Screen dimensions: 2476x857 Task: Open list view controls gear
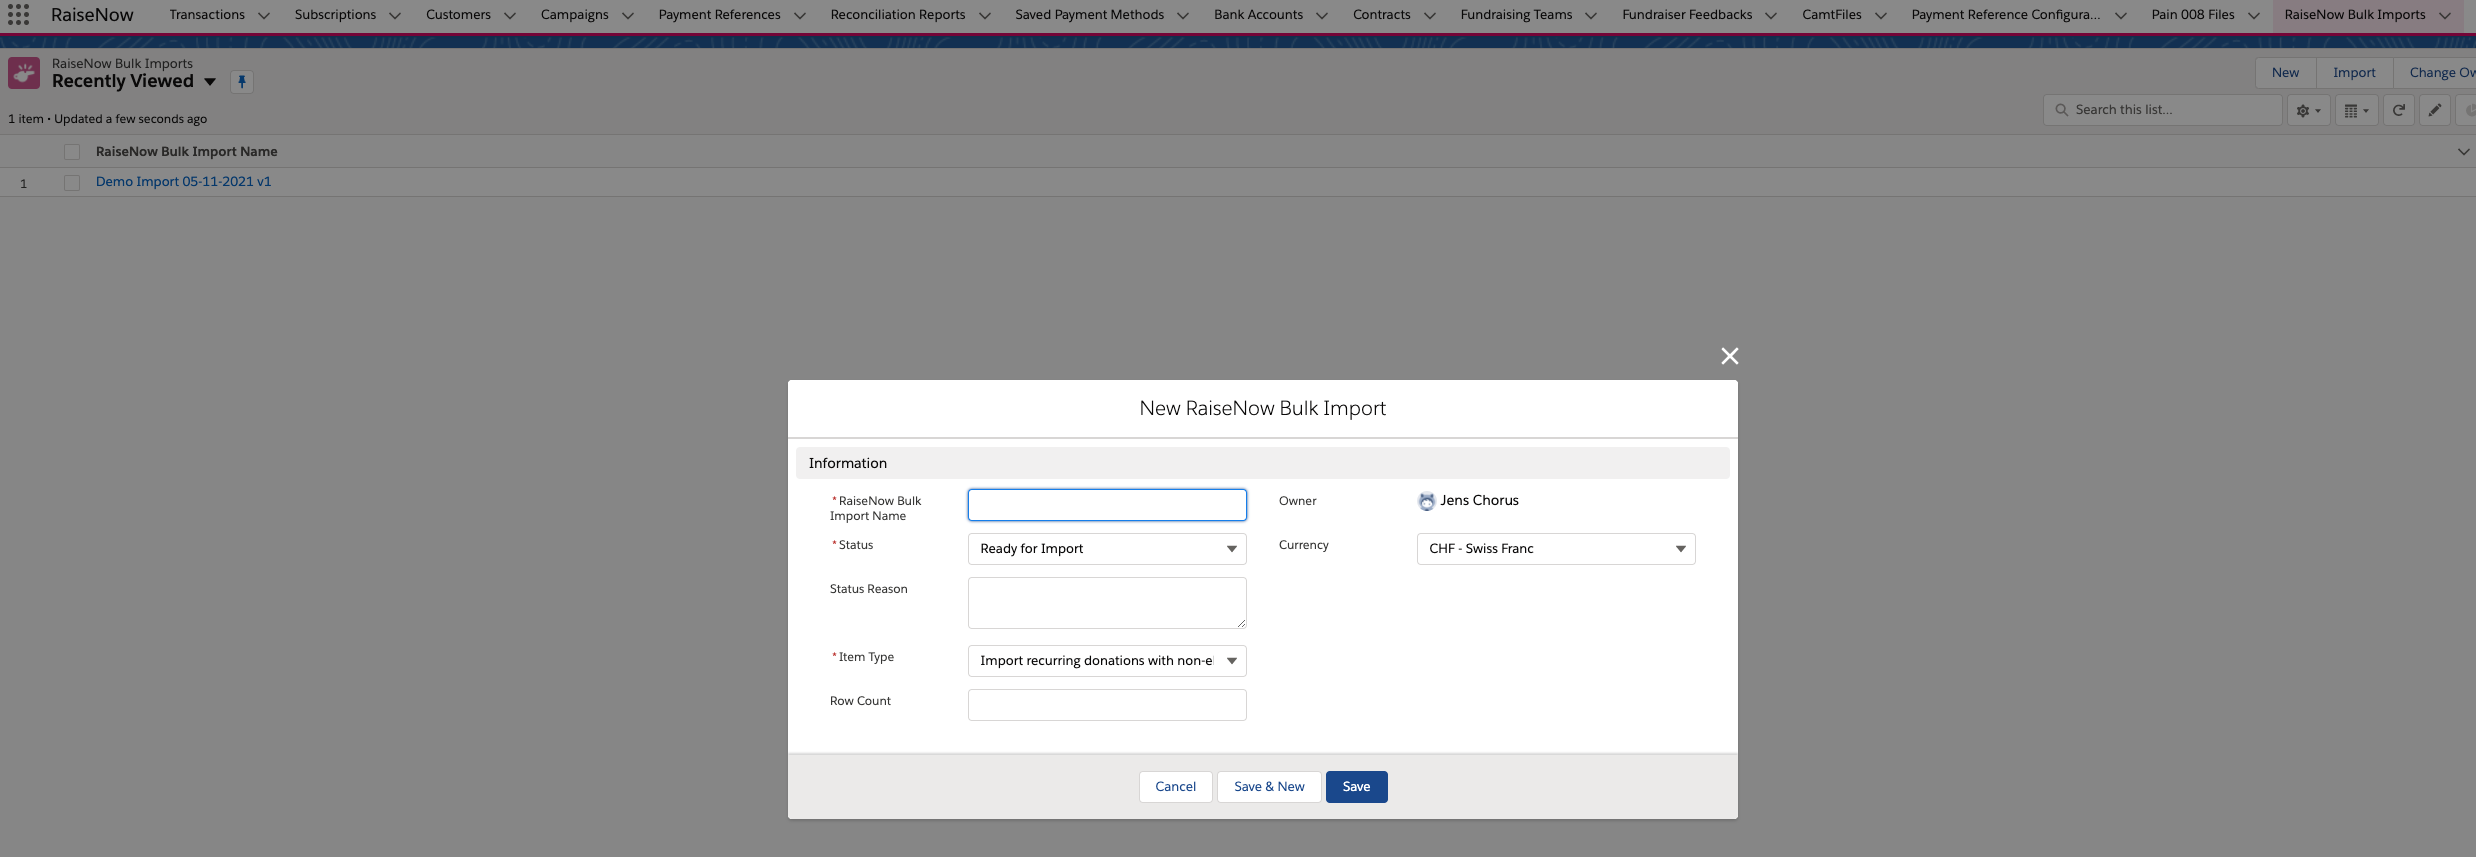[2308, 110]
